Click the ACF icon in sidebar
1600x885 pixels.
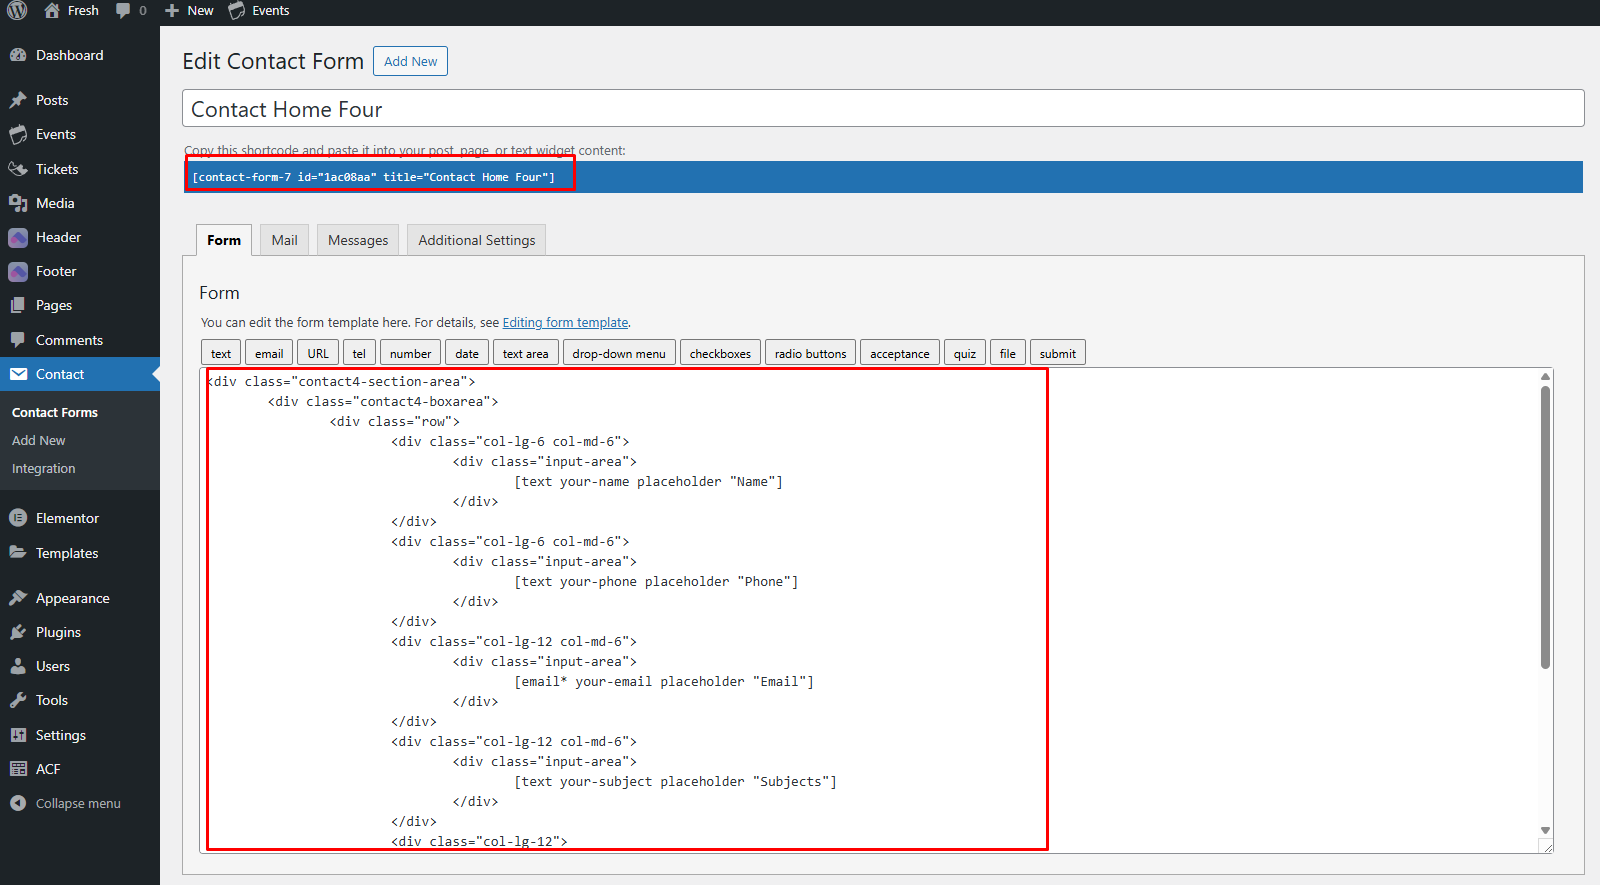(18, 769)
